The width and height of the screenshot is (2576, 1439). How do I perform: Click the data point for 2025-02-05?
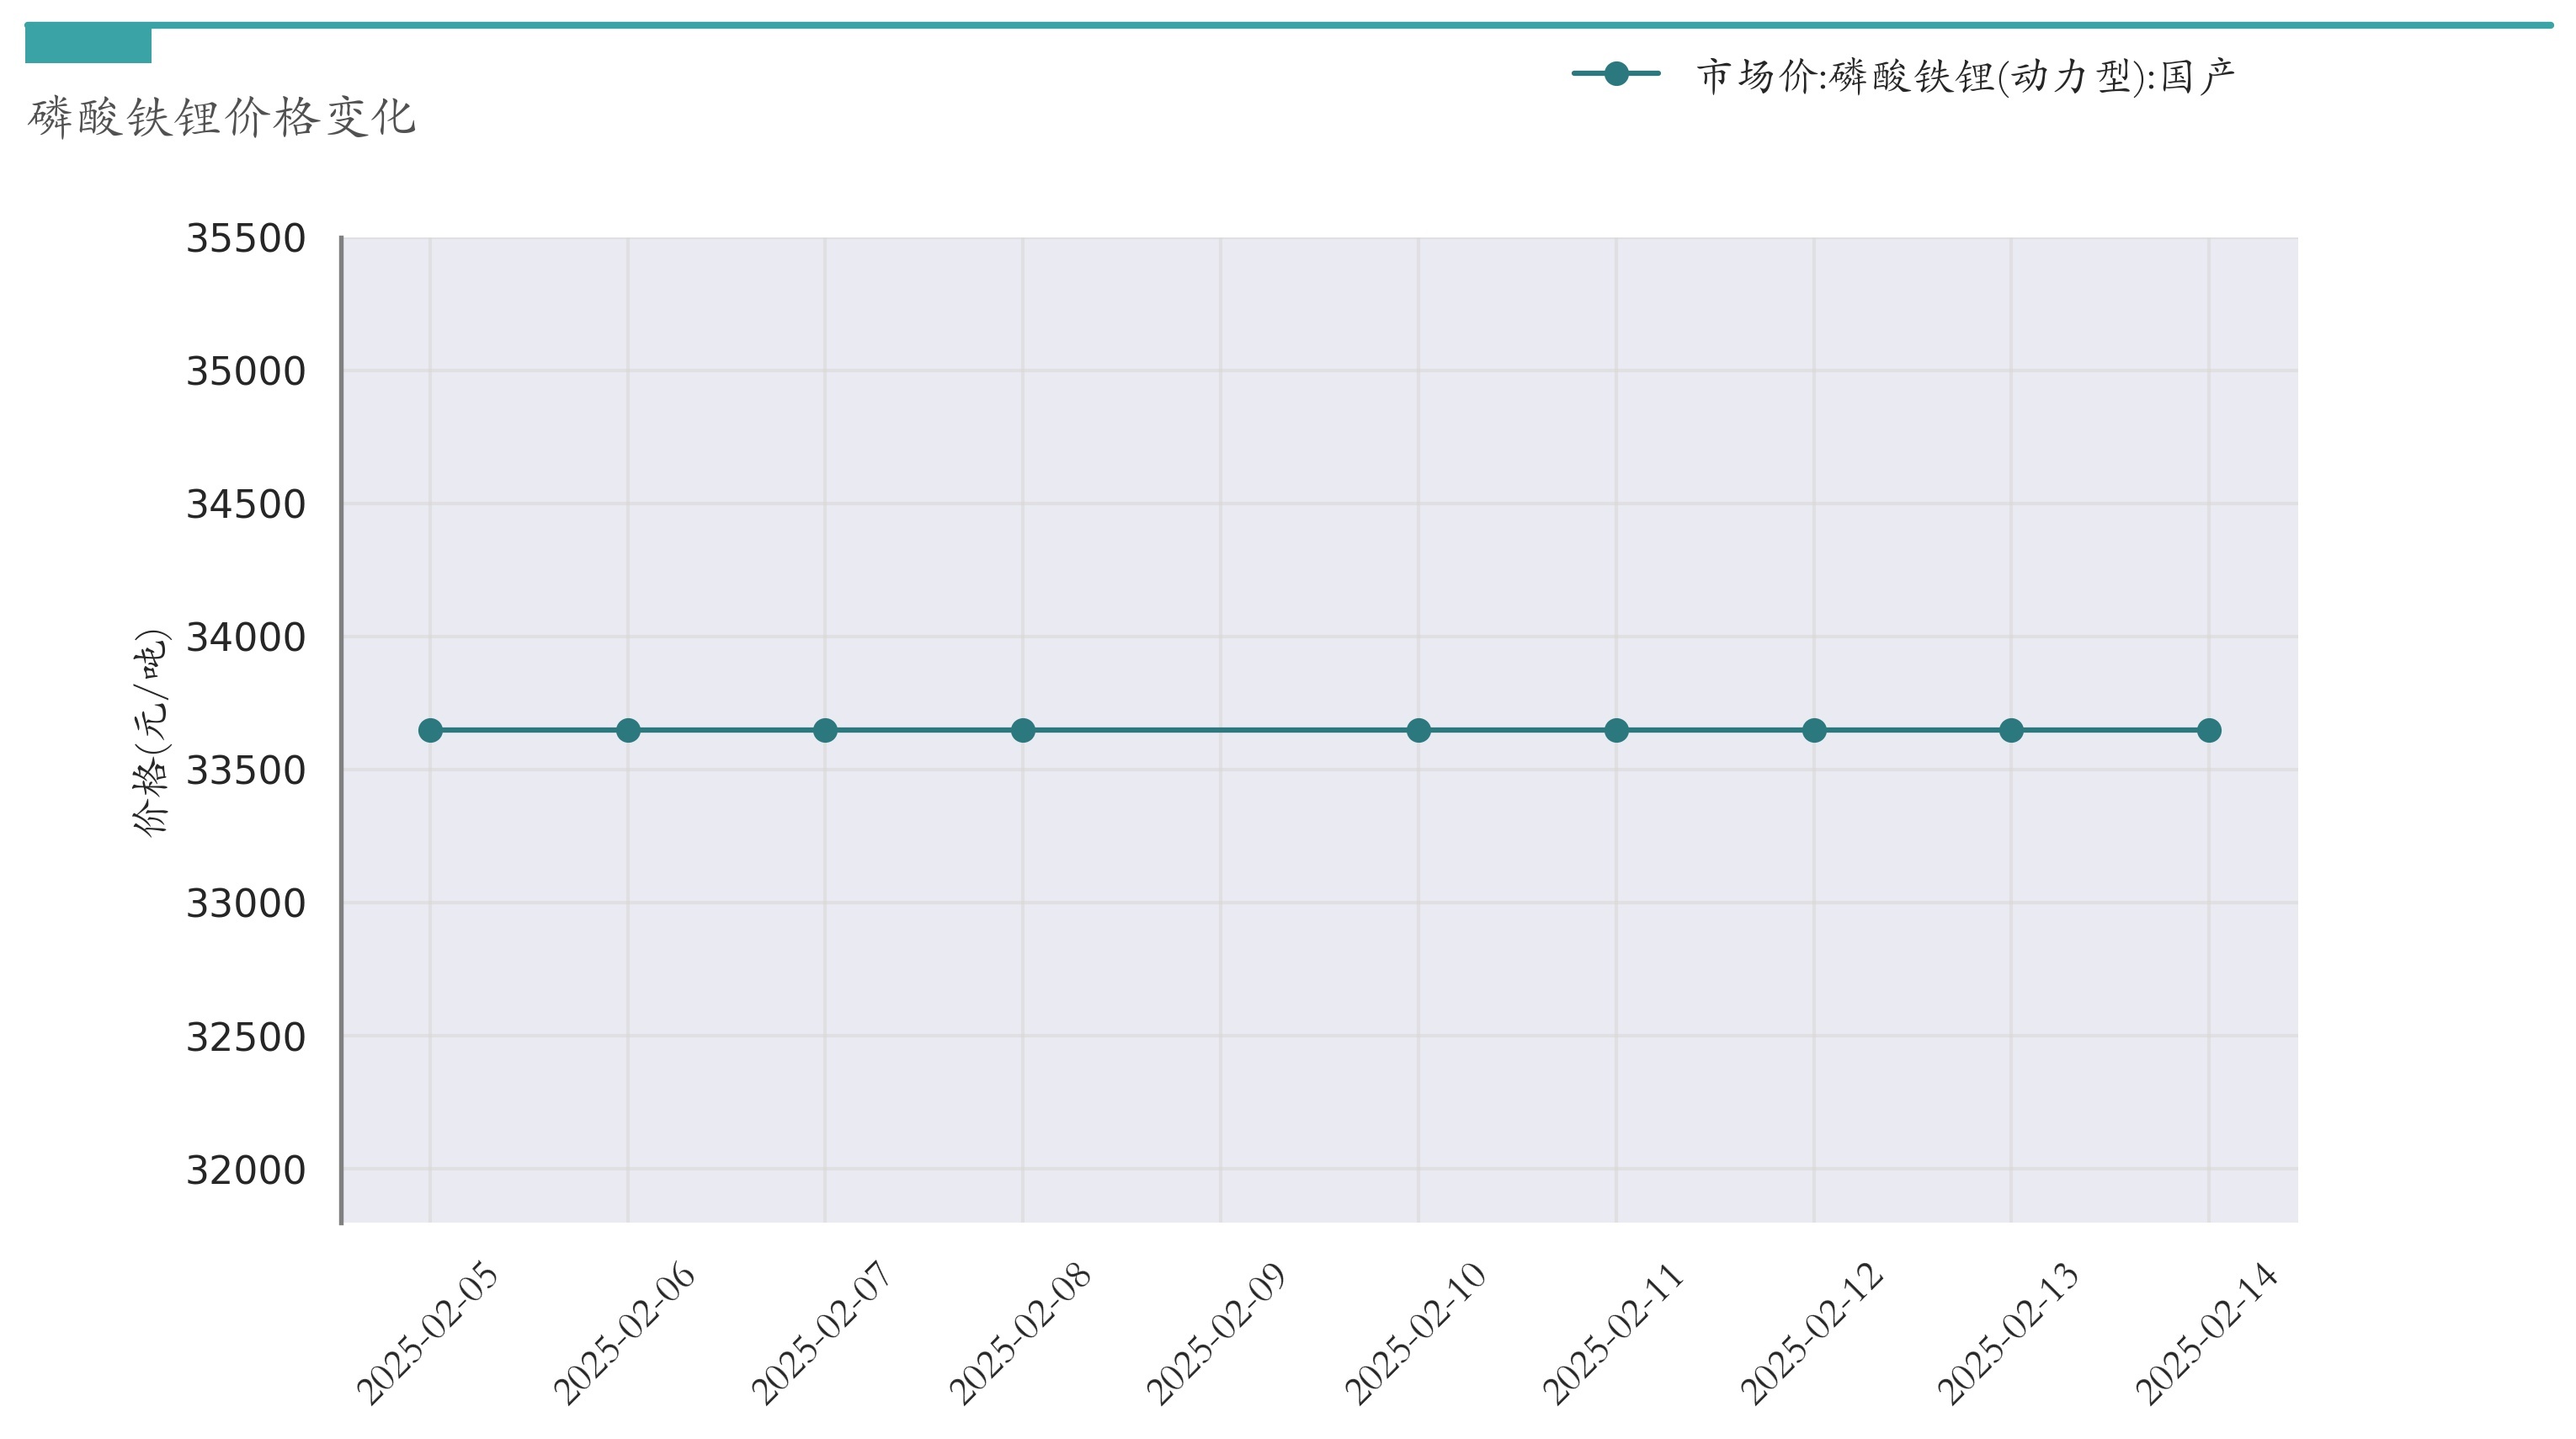[430, 730]
